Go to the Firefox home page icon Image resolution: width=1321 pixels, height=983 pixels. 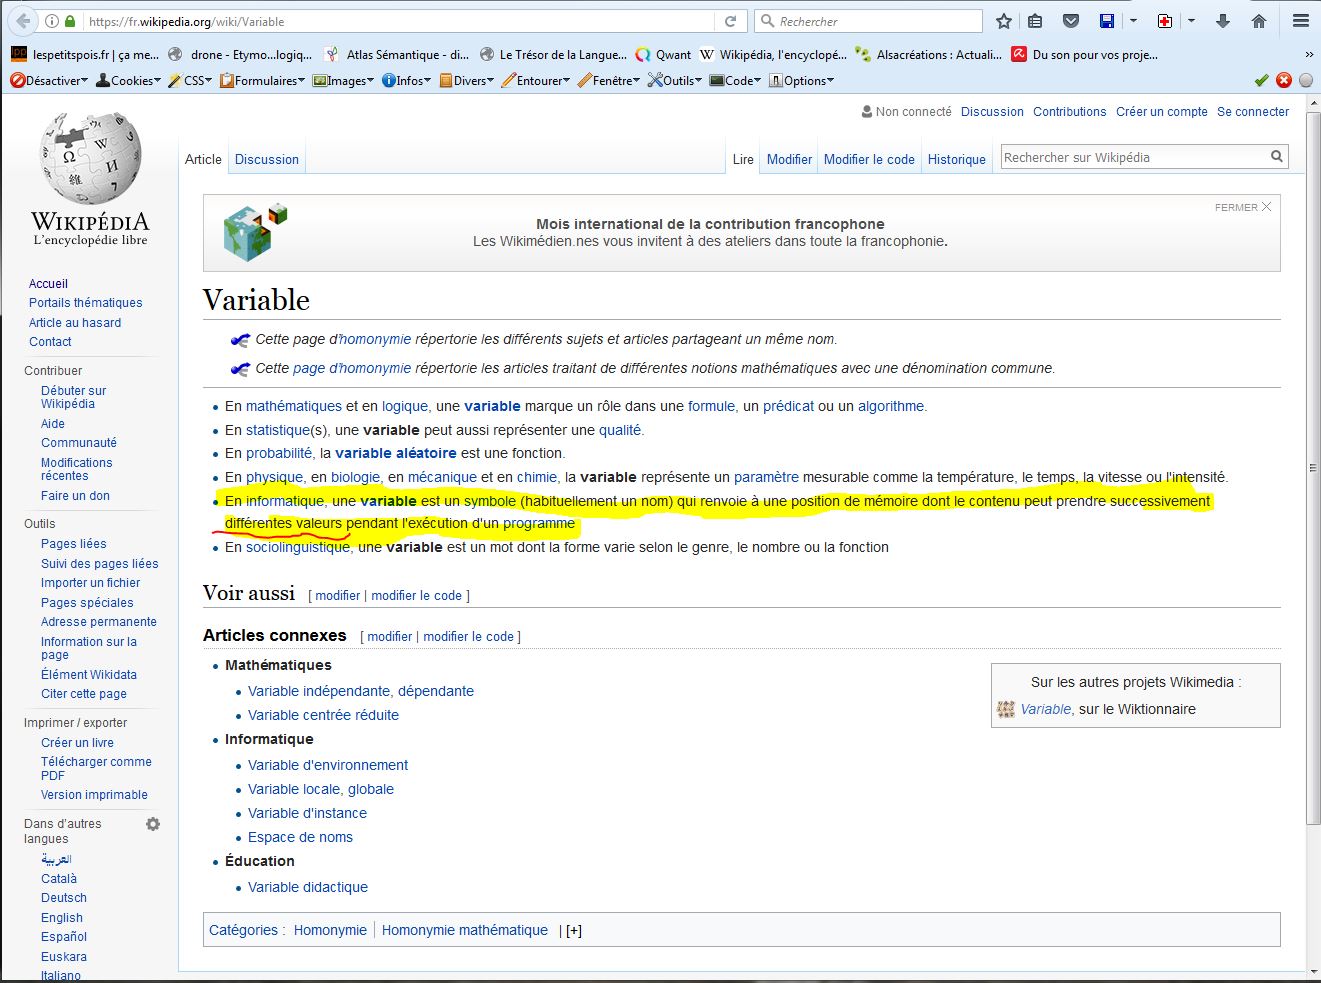click(x=1259, y=21)
